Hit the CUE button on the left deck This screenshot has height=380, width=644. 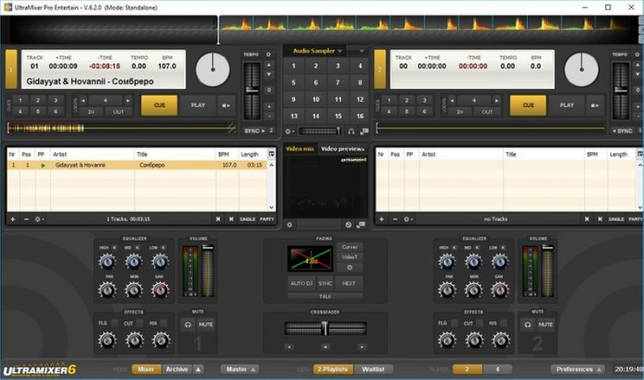[x=159, y=106]
